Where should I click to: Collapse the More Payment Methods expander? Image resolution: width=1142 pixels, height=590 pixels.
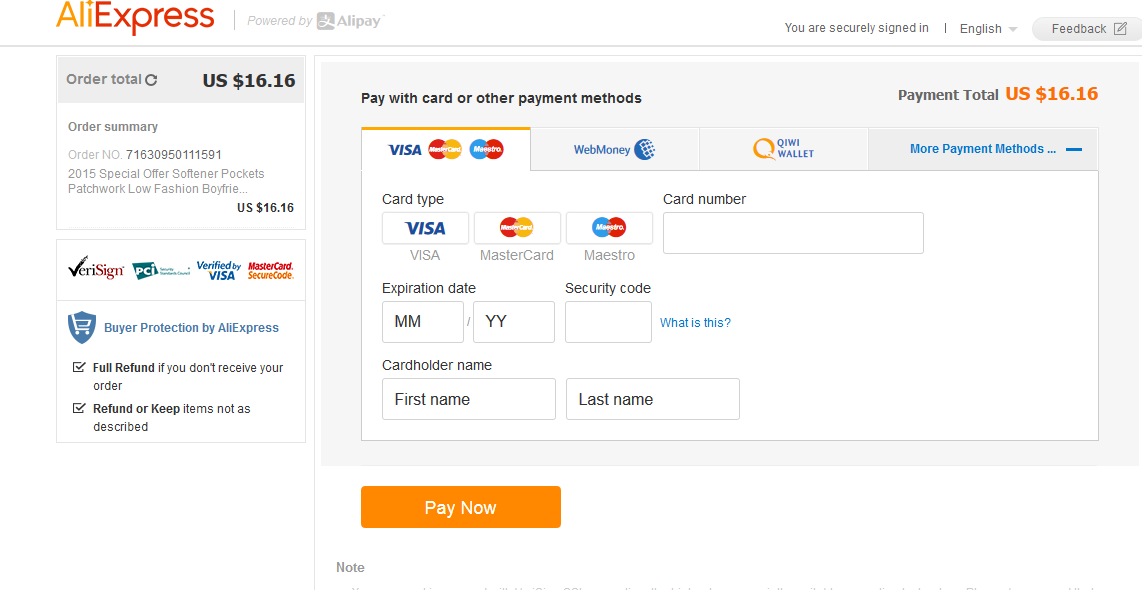coord(1074,149)
